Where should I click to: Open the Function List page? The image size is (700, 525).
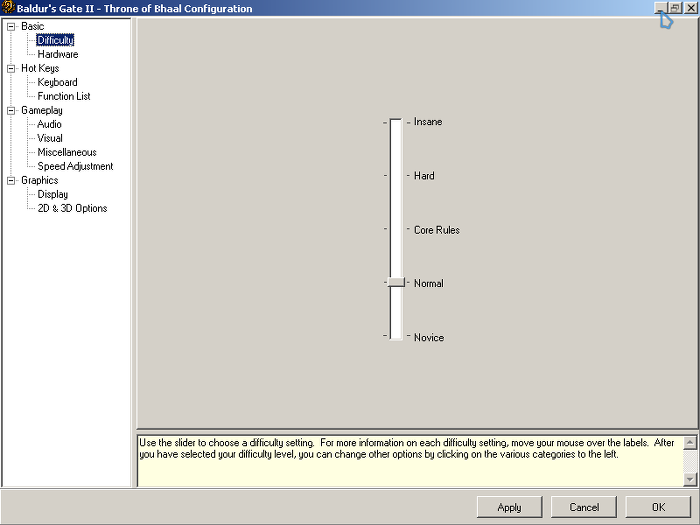(x=64, y=96)
